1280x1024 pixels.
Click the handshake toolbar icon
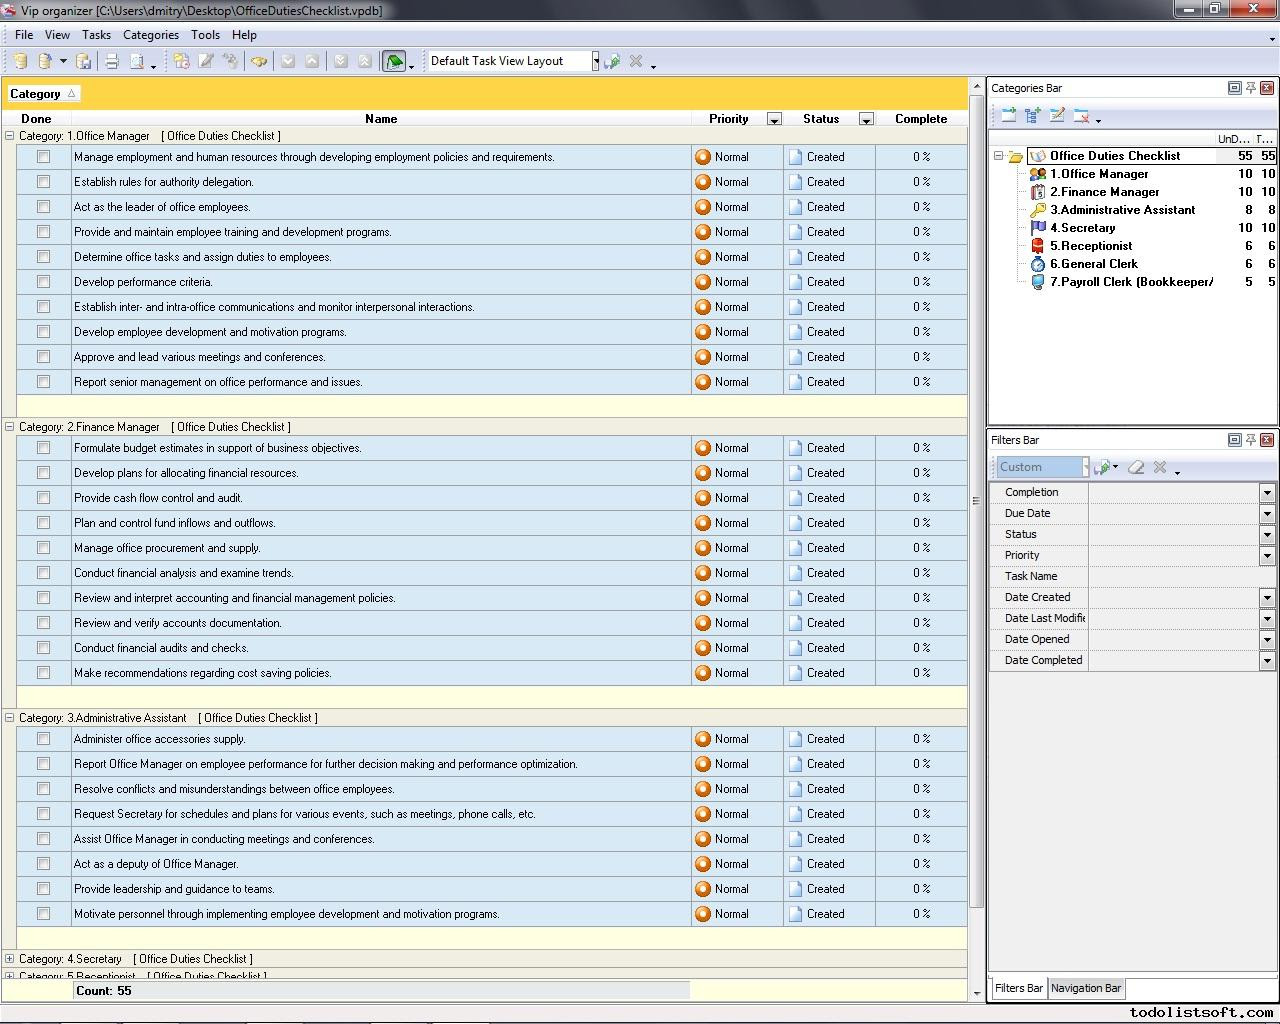tap(259, 61)
